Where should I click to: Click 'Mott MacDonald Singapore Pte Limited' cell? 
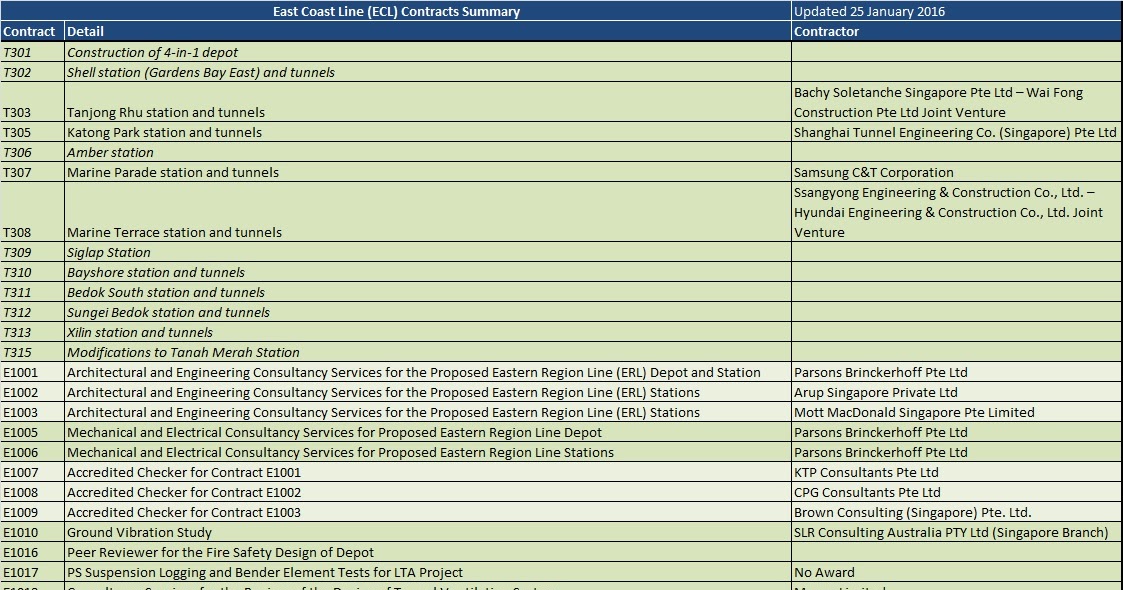click(x=957, y=412)
